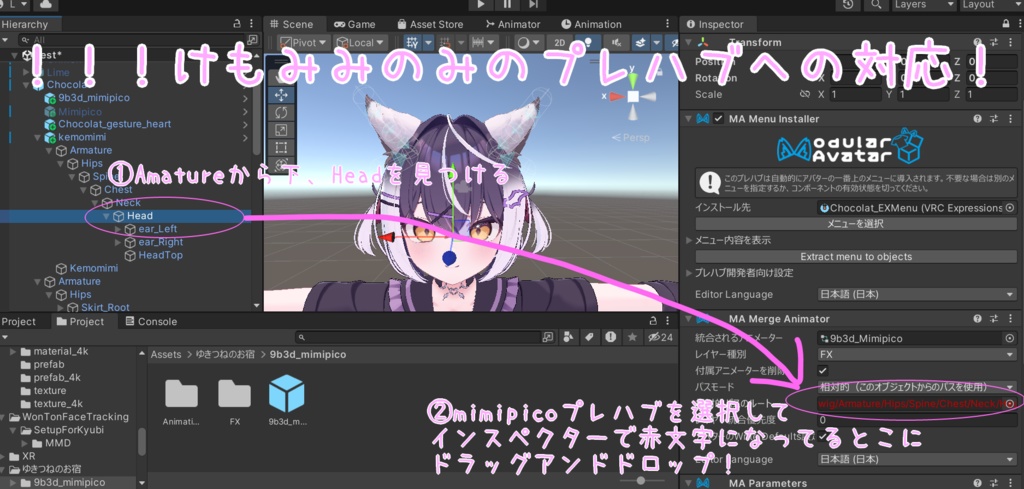Toggle scene audio mute icon
The width and height of the screenshot is (1024, 489).
click(616, 42)
